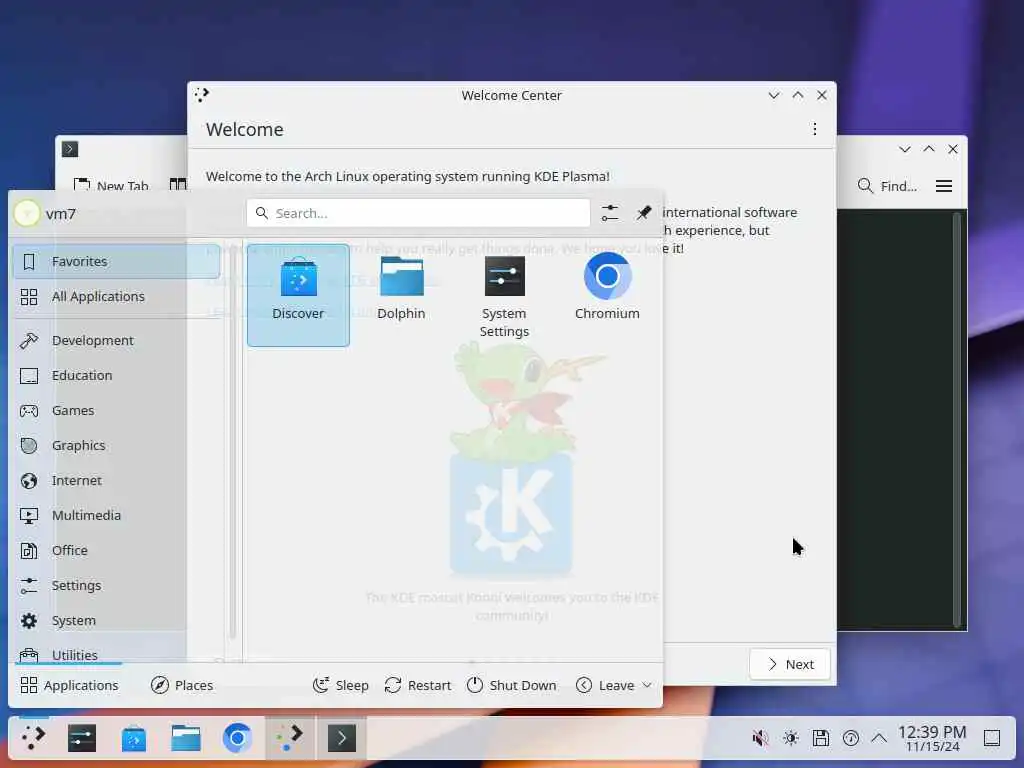Click the launcher configure sliders icon

pyautogui.click(x=610, y=213)
